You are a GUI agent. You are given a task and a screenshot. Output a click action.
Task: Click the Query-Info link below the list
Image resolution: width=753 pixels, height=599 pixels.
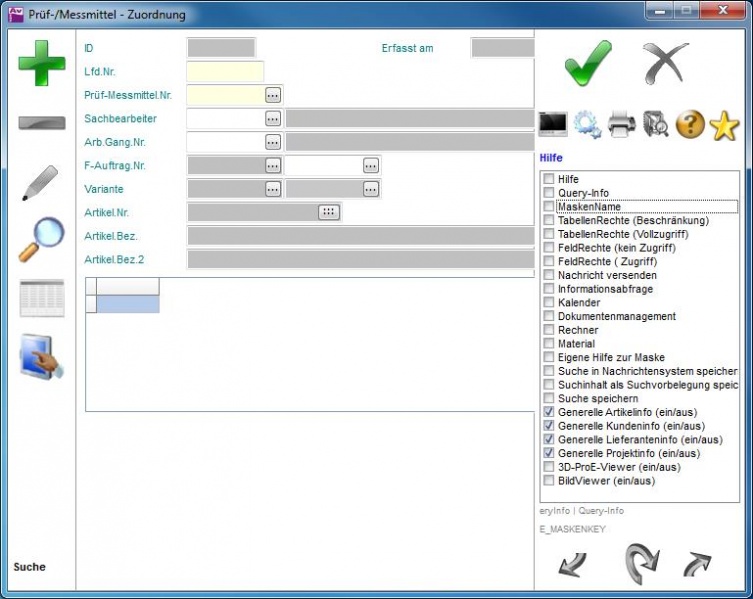(x=601, y=510)
